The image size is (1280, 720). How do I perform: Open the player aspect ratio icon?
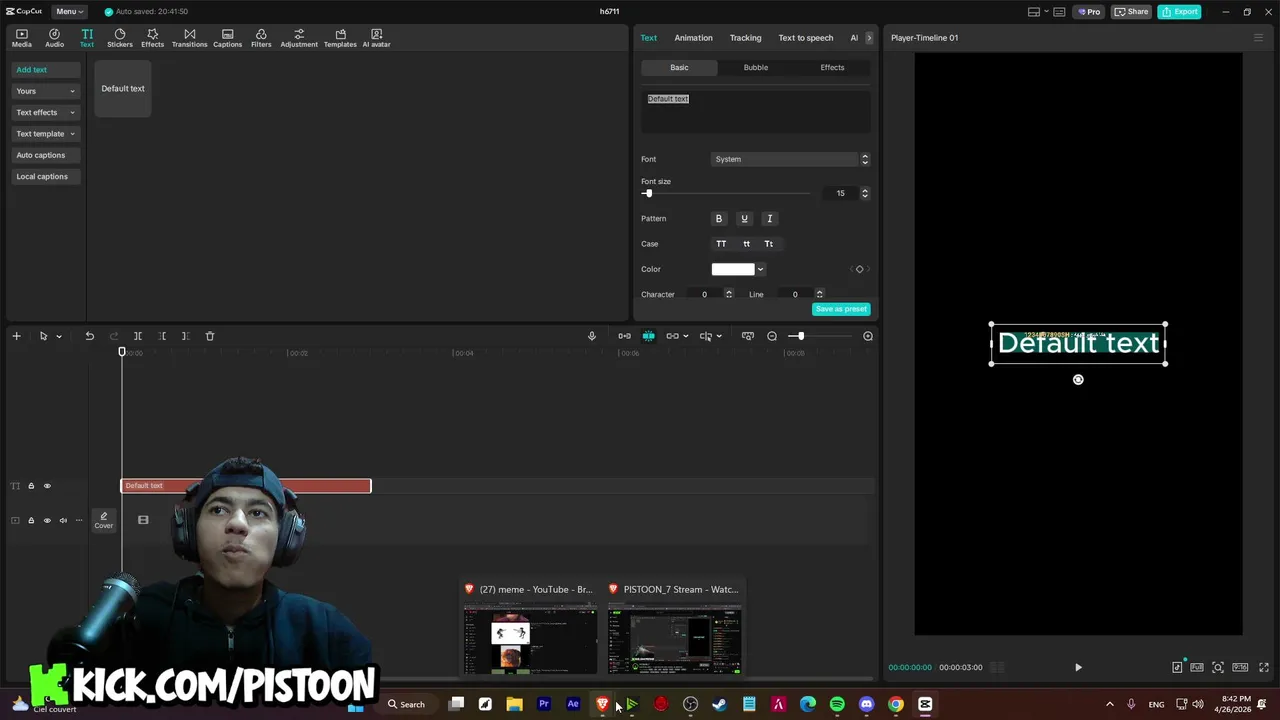coord(1240,667)
